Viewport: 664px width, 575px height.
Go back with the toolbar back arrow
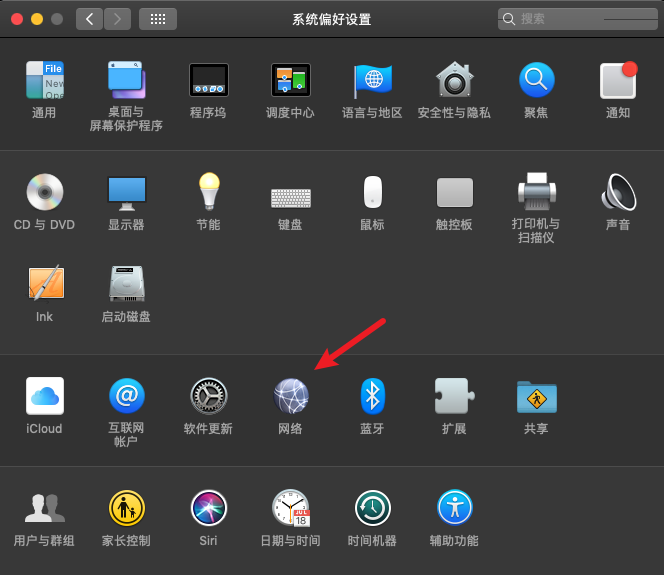point(90,18)
